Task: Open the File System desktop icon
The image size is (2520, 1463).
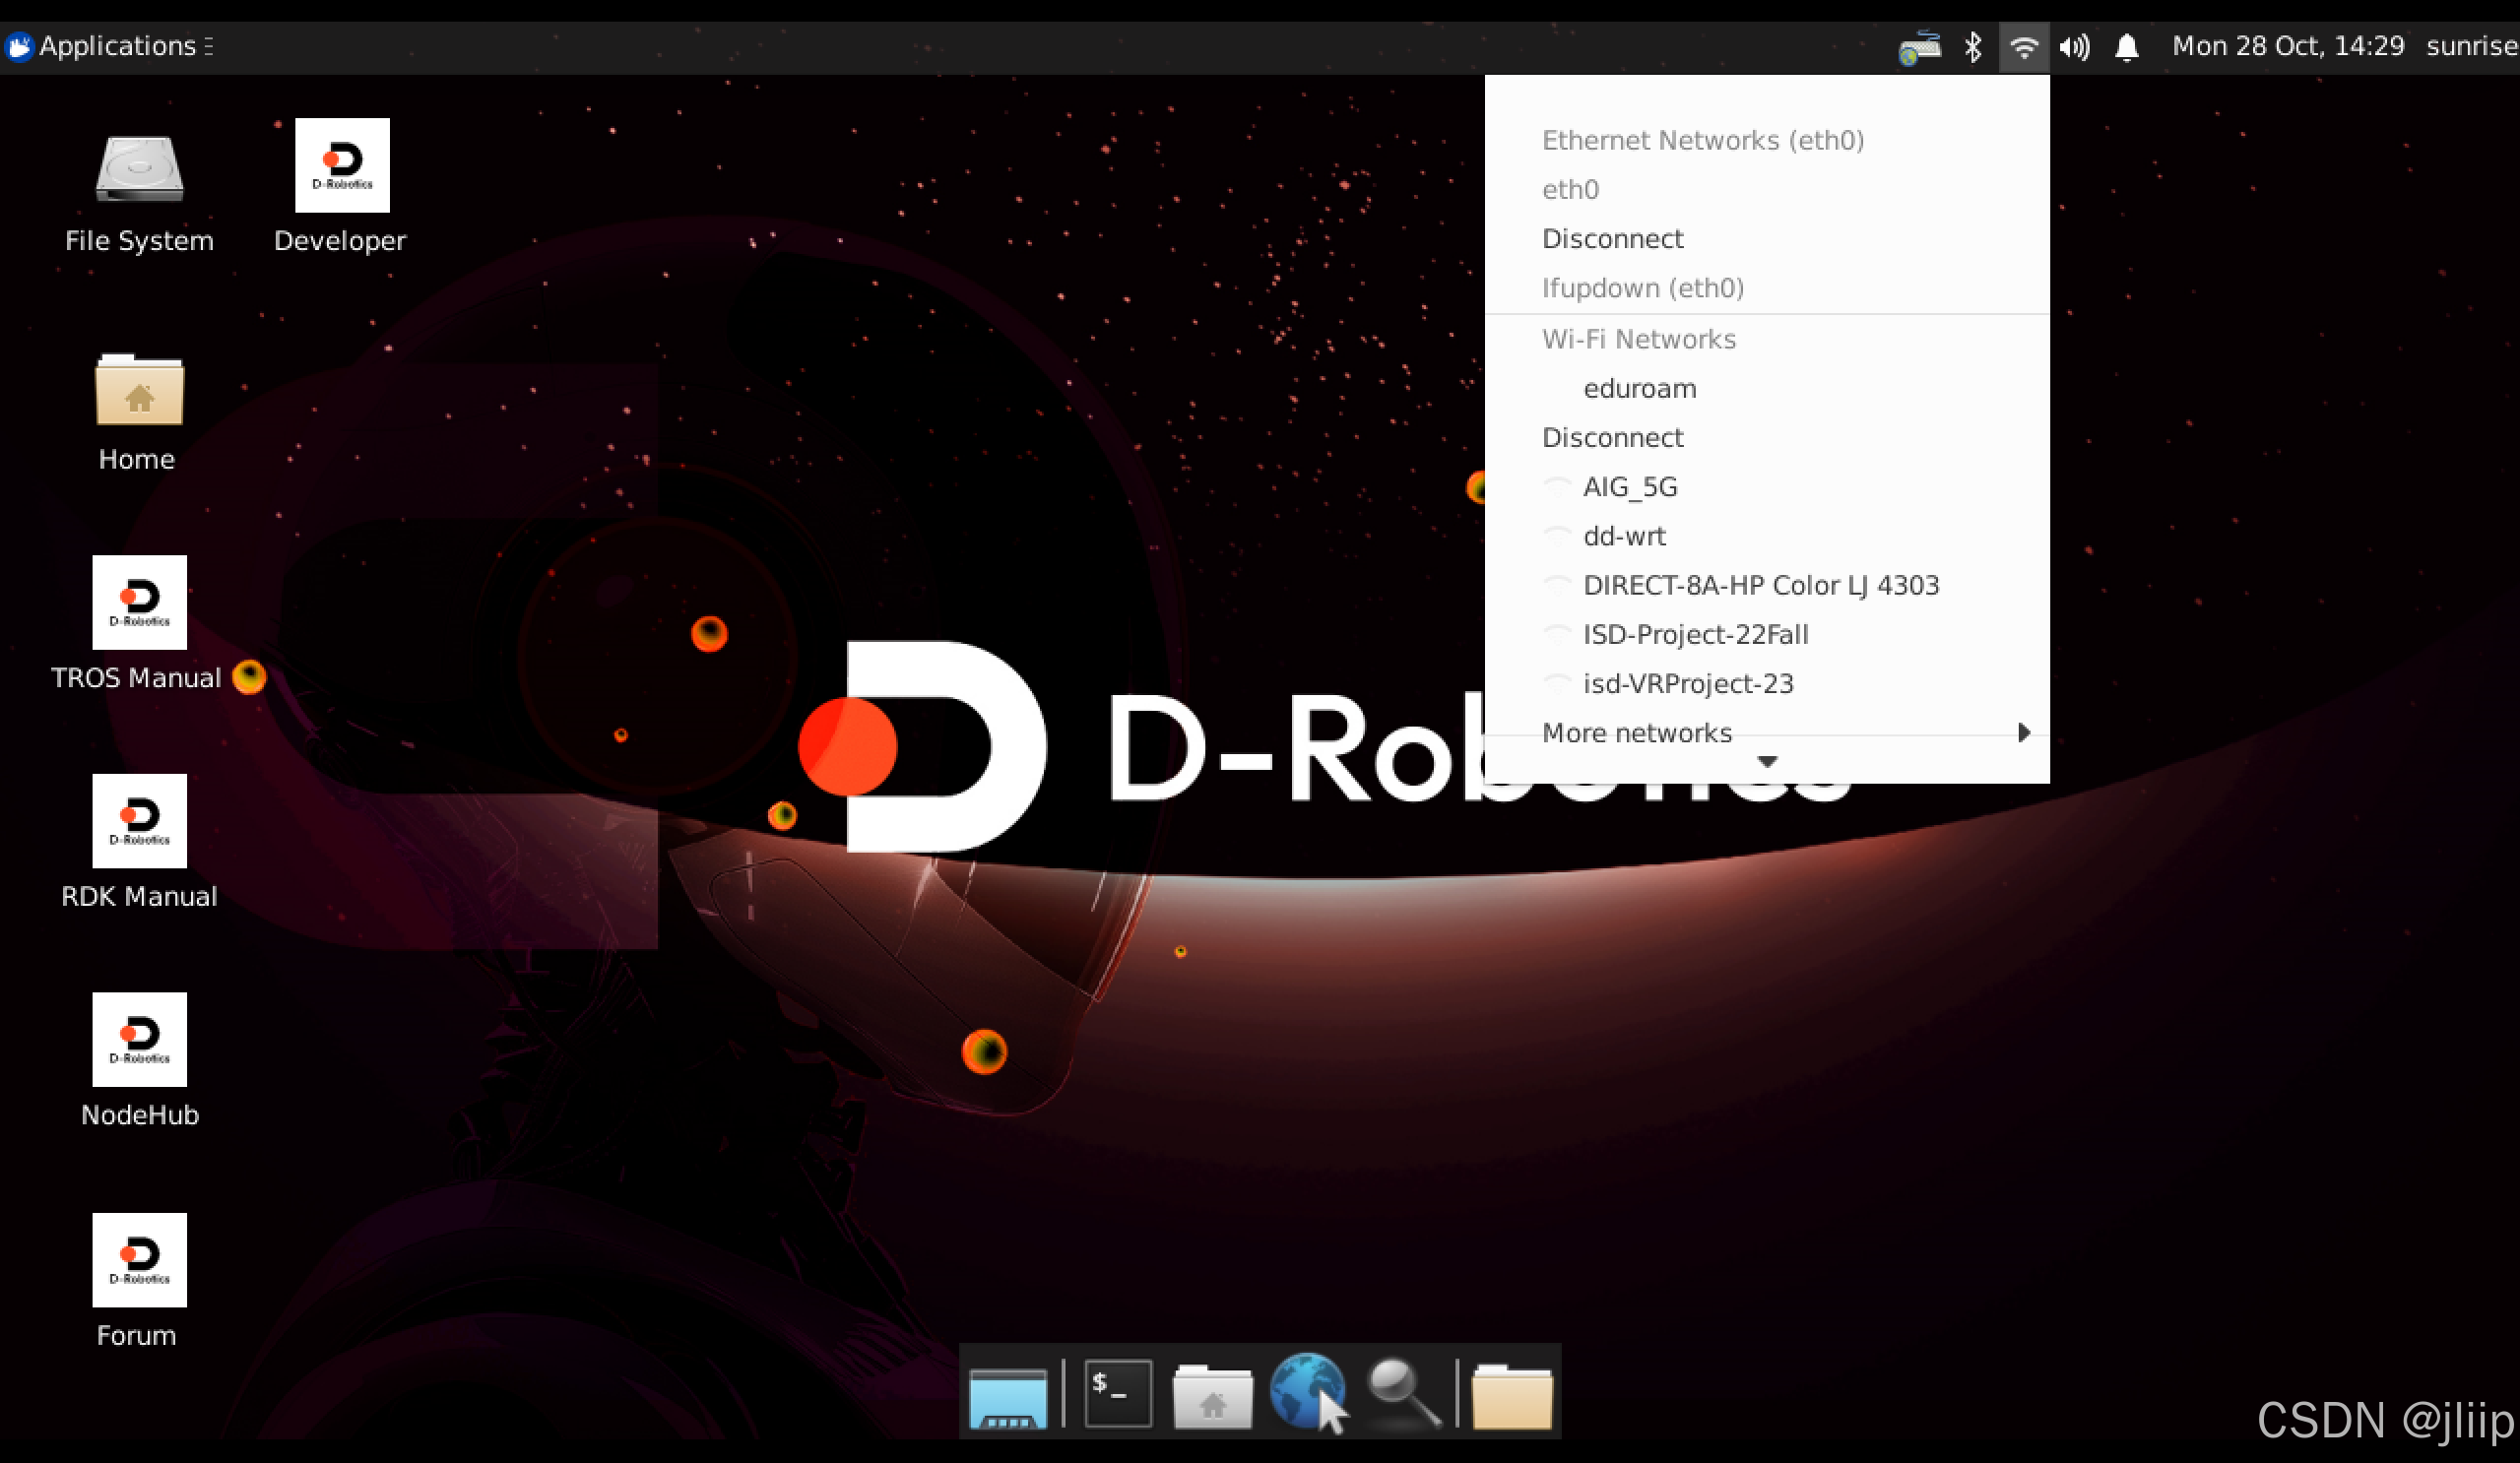Action: 139,168
